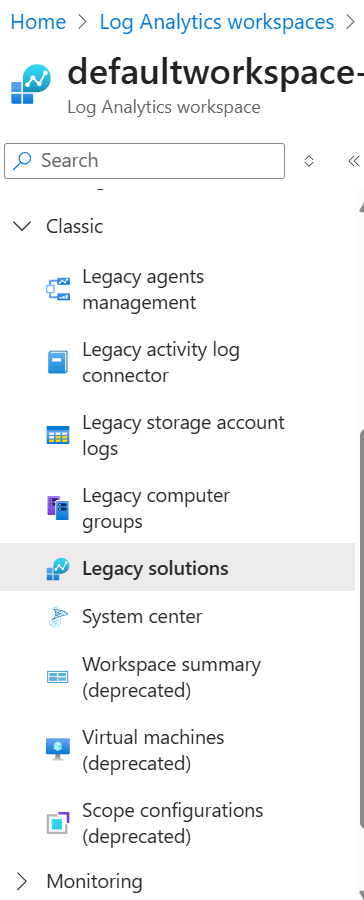Click the Workspace summary (deprecated) icon

coord(57,677)
